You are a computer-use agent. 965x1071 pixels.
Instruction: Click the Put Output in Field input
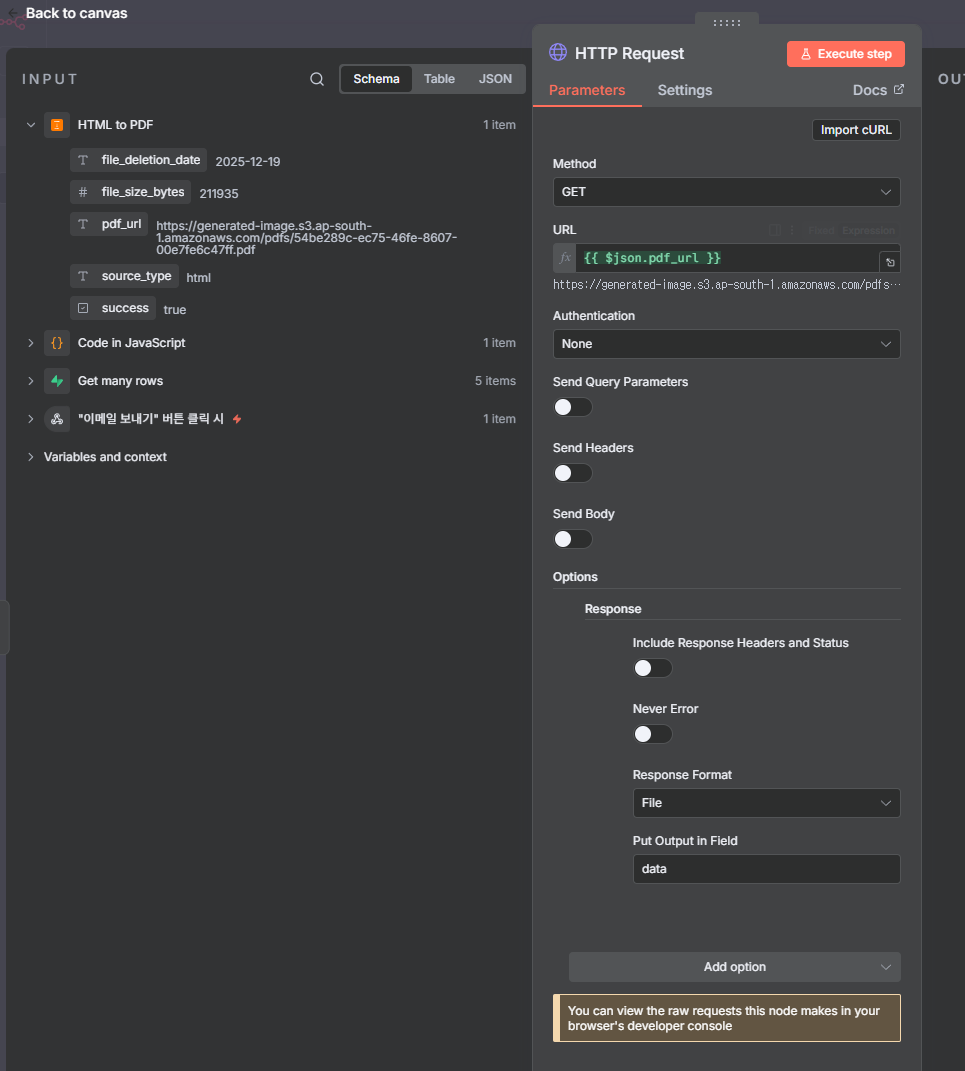[766, 869]
